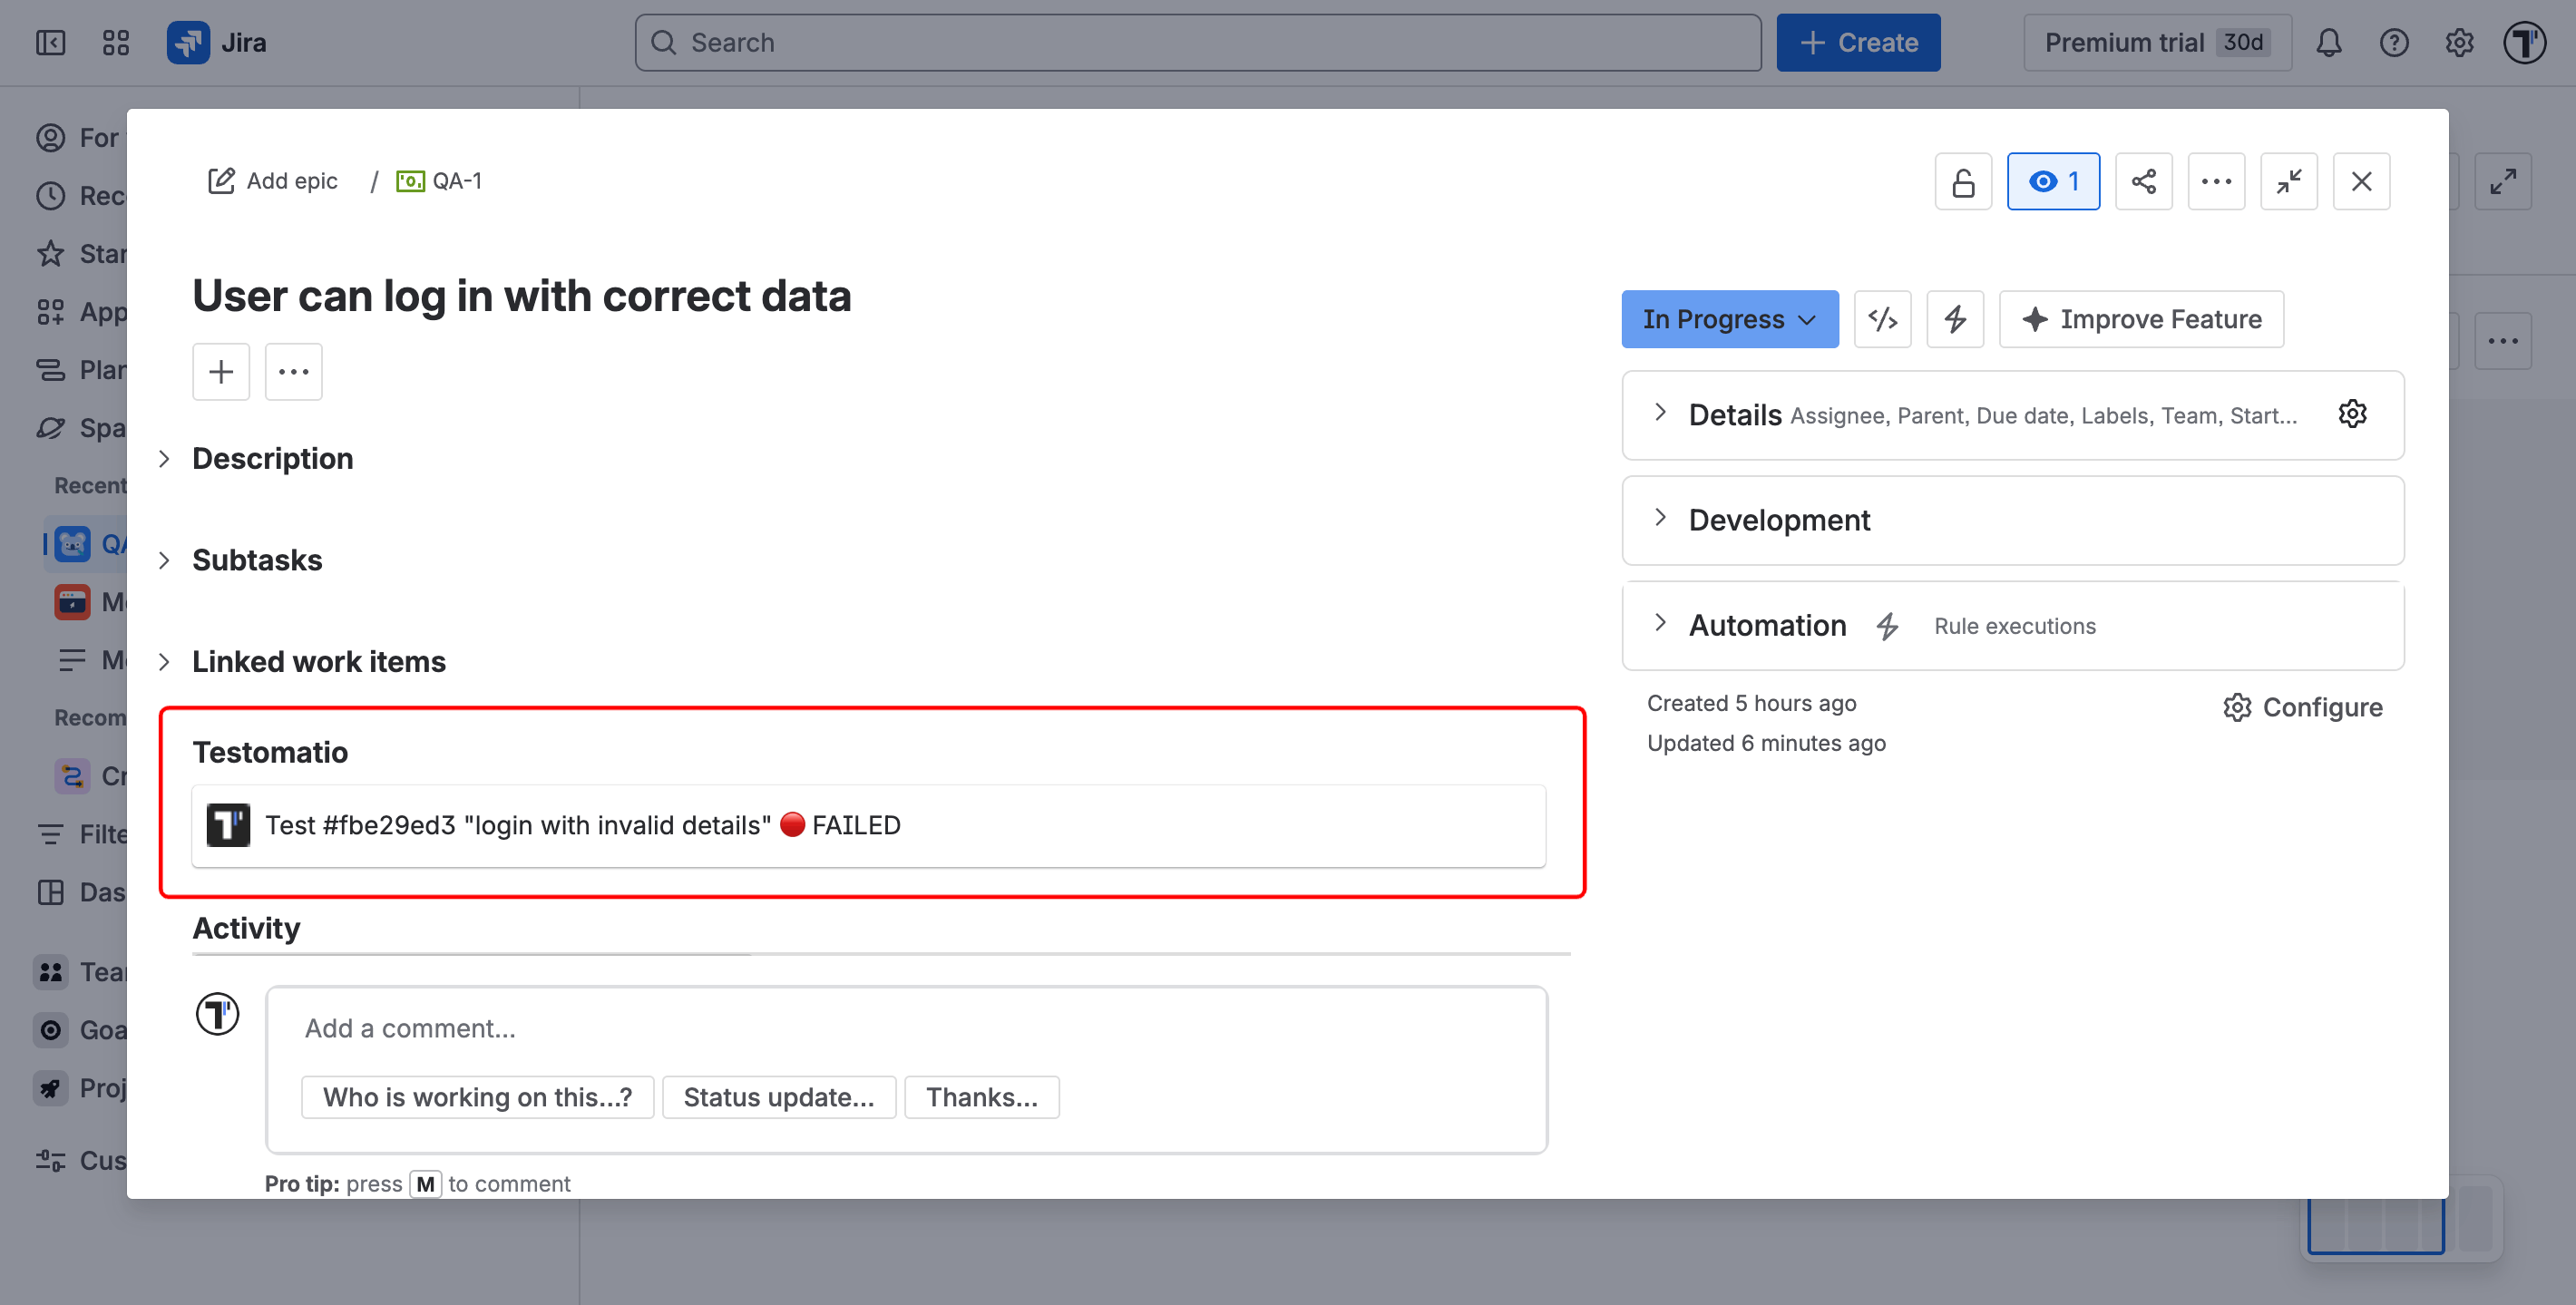Click Rule executions text

(x=2014, y=626)
